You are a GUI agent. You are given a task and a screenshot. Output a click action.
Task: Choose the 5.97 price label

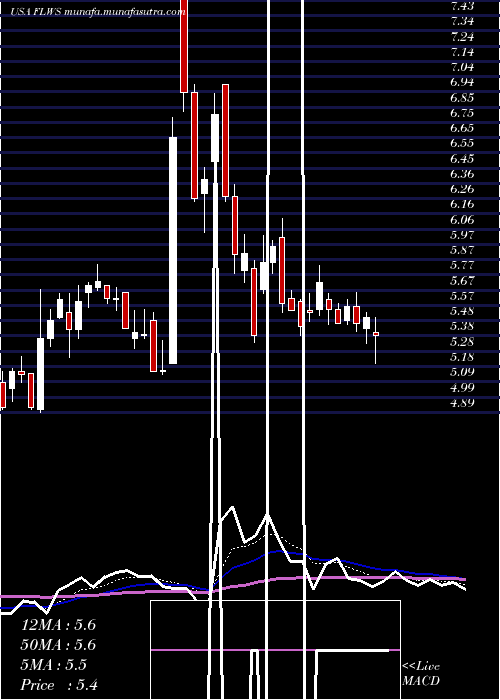pos(462,235)
